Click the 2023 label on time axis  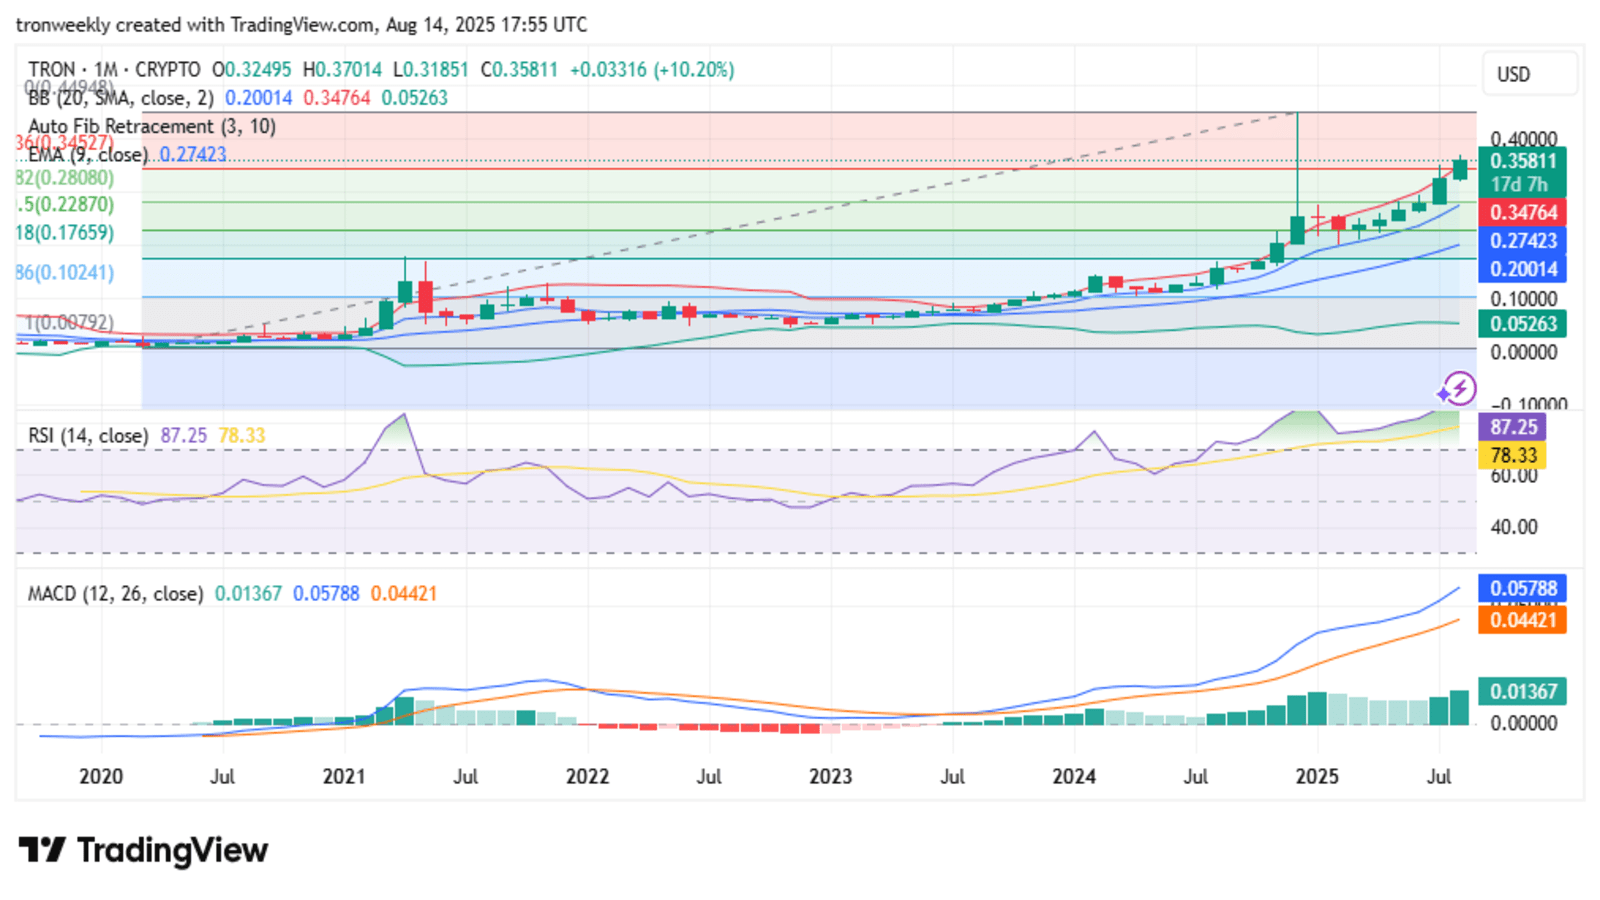tap(830, 777)
